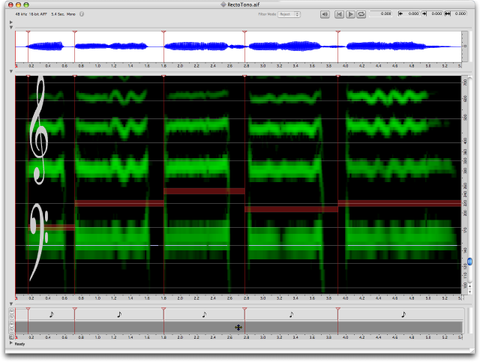Viewport: 480px width, 362px height.
Task: Collapse the spectrogram panel disclosure triangle
Action: [11, 71]
